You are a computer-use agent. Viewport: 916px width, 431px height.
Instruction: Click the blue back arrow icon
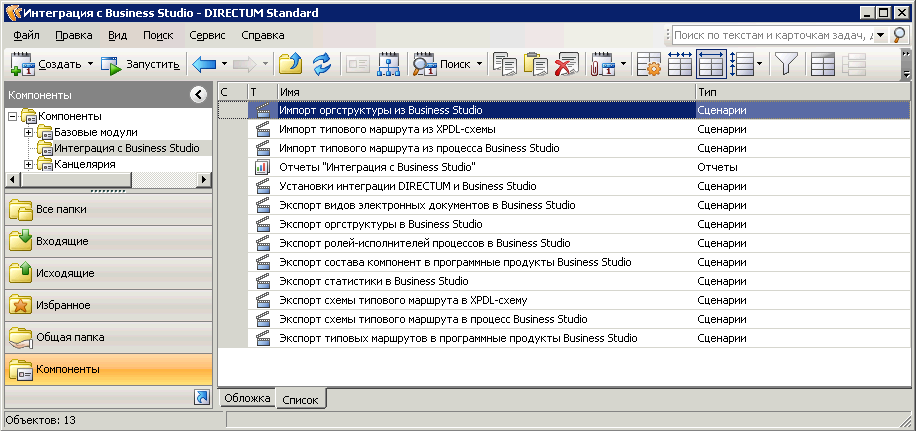[x=204, y=65]
